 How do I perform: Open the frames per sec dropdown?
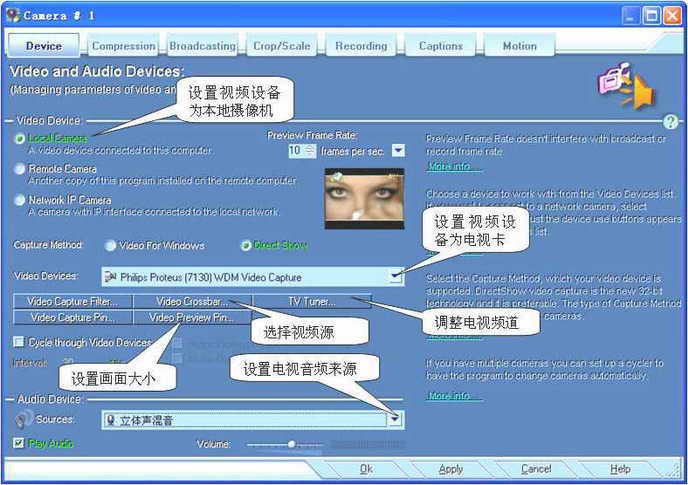tap(398, 150)
